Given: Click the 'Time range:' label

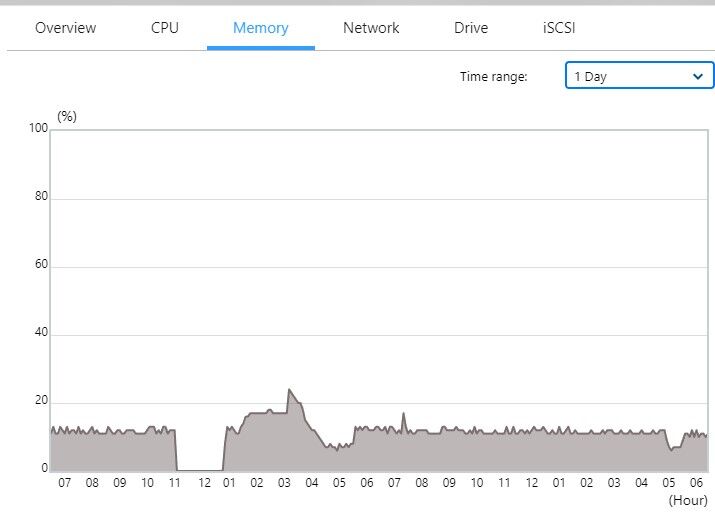Looking at the screenshot, I should (x=493, y=77).
